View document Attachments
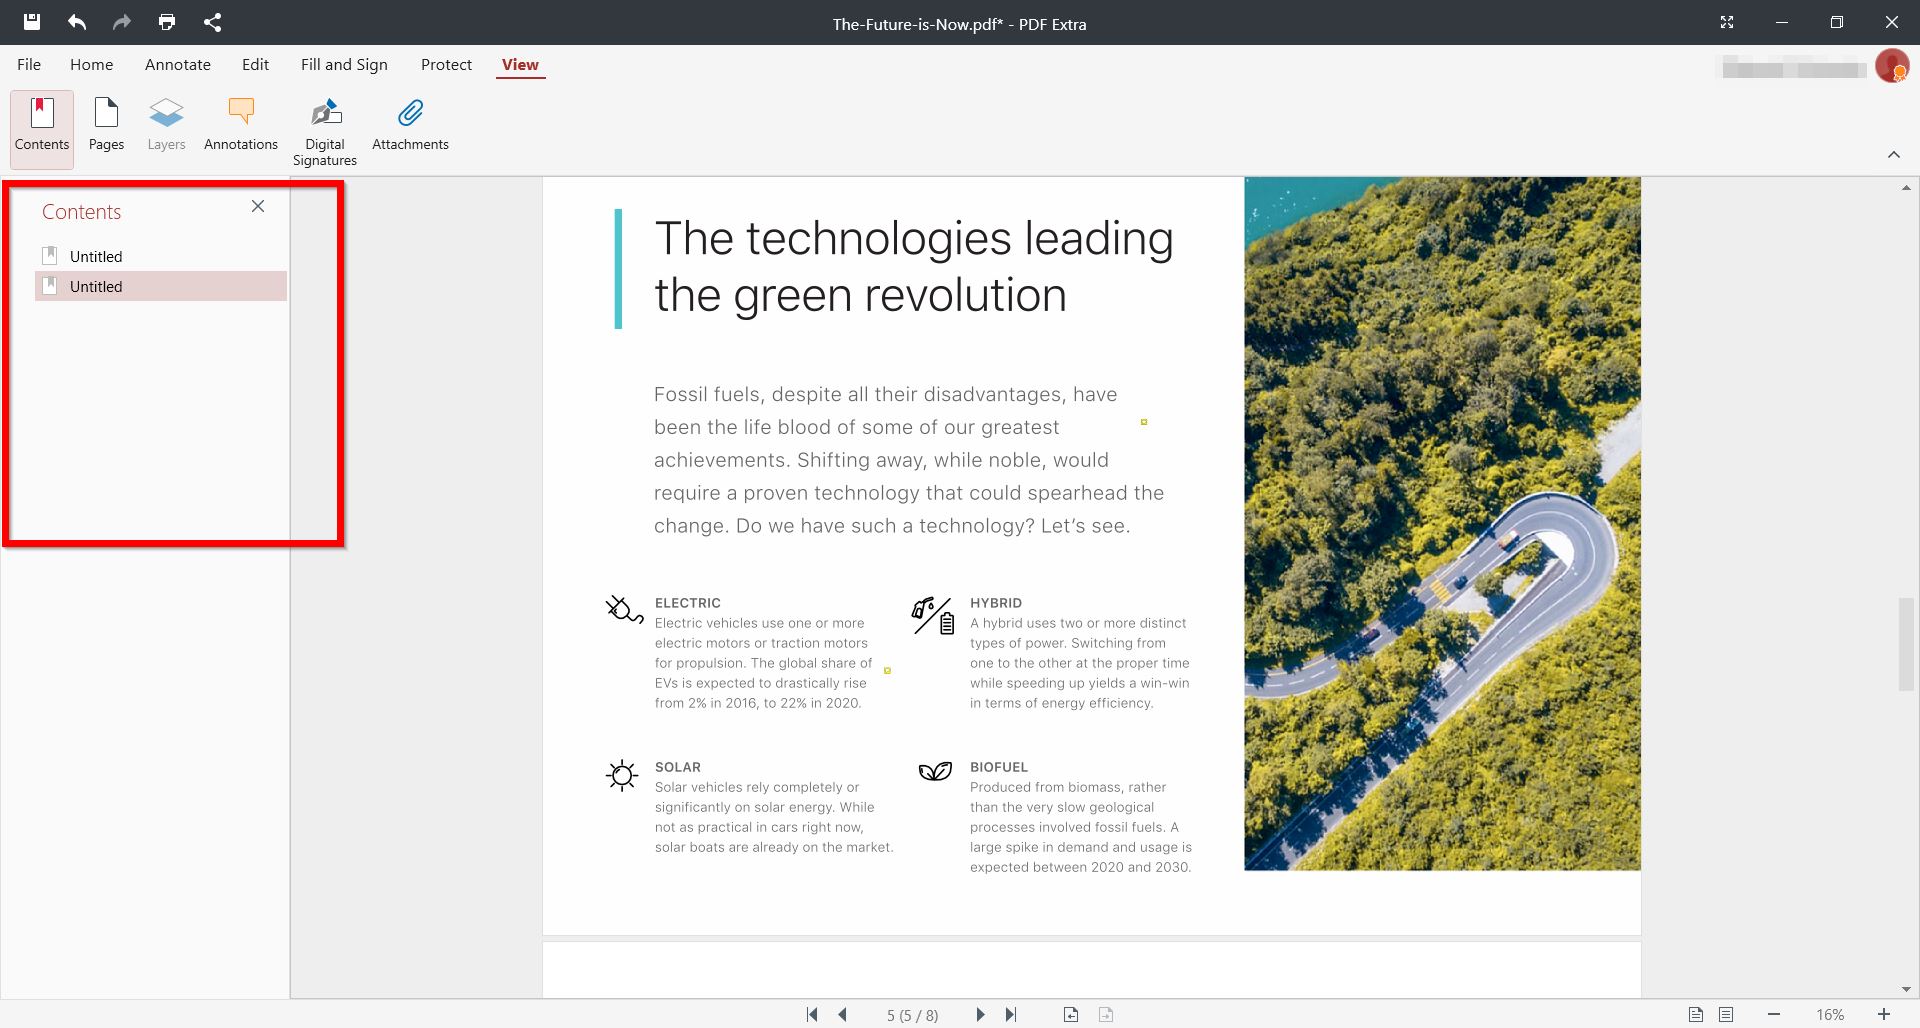Viewport: 1920px width, 1028px height. coord(410,127)
